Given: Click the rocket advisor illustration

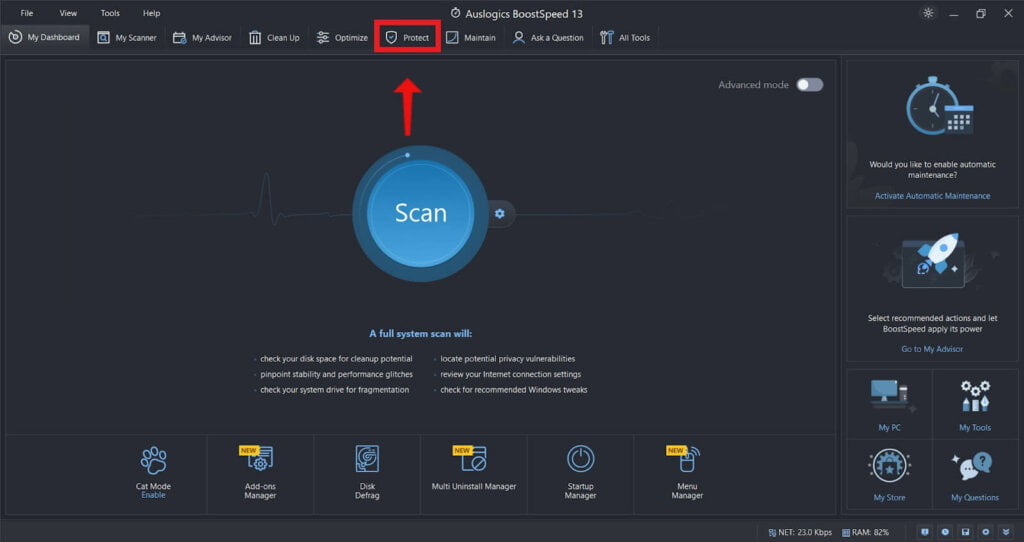Looking at the screenshot, I should (934, 261).
